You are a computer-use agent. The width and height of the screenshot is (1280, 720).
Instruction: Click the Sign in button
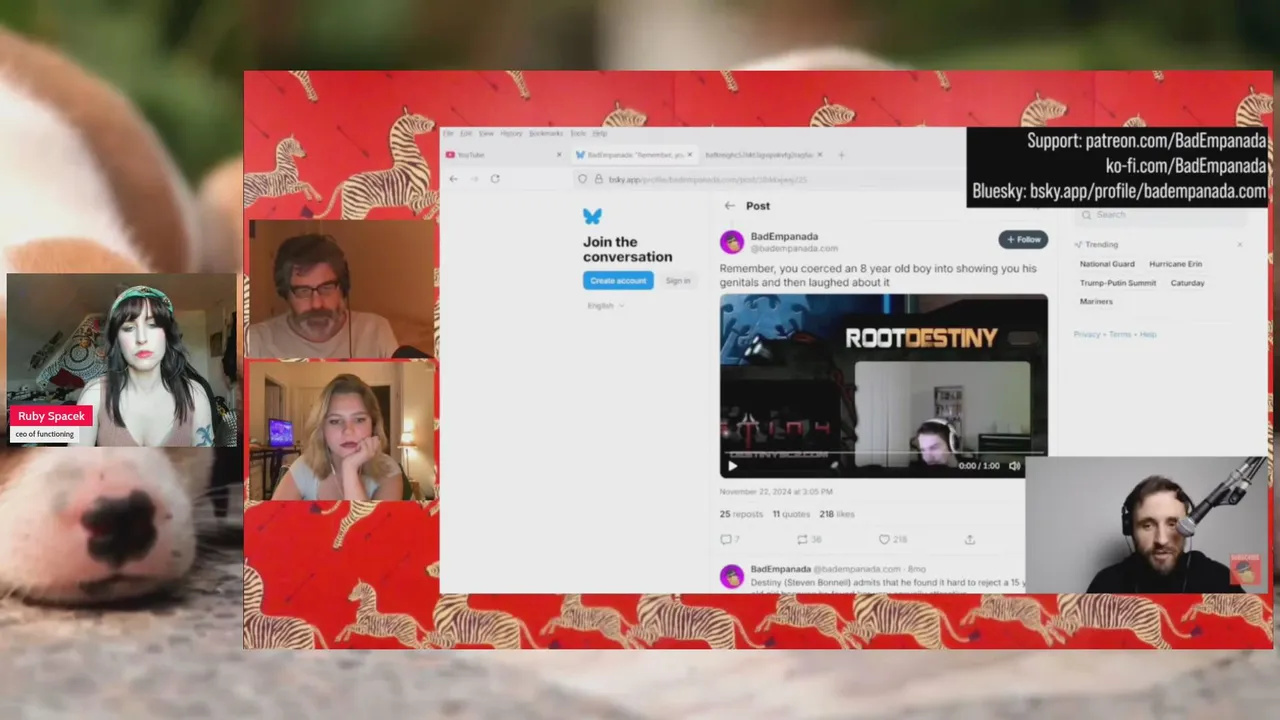pos(678,281)
